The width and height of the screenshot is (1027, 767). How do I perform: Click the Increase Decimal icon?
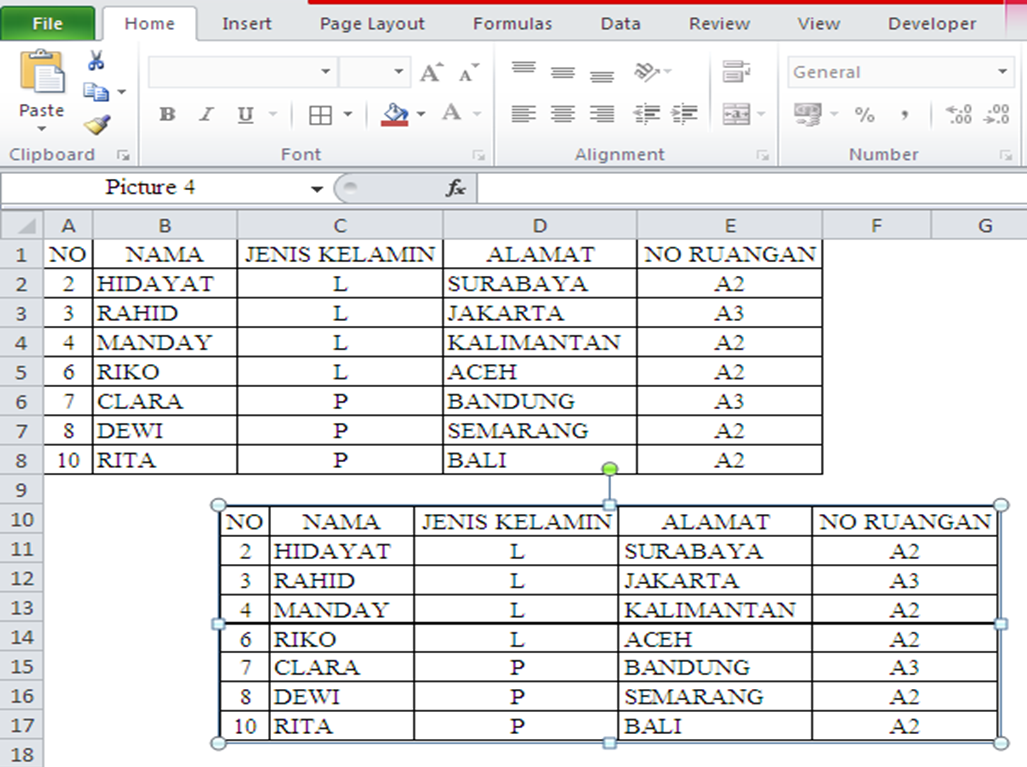coord(959,112)
